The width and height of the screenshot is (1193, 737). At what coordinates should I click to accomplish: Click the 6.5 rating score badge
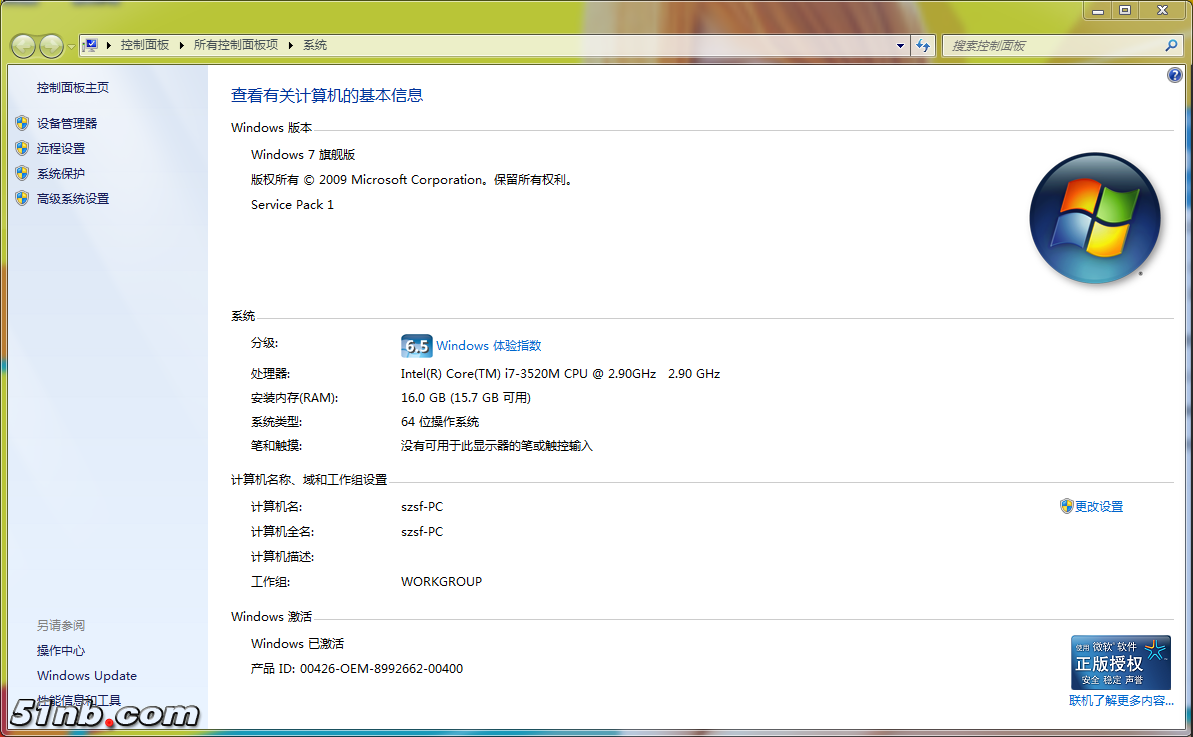click(x=416, y=346)
